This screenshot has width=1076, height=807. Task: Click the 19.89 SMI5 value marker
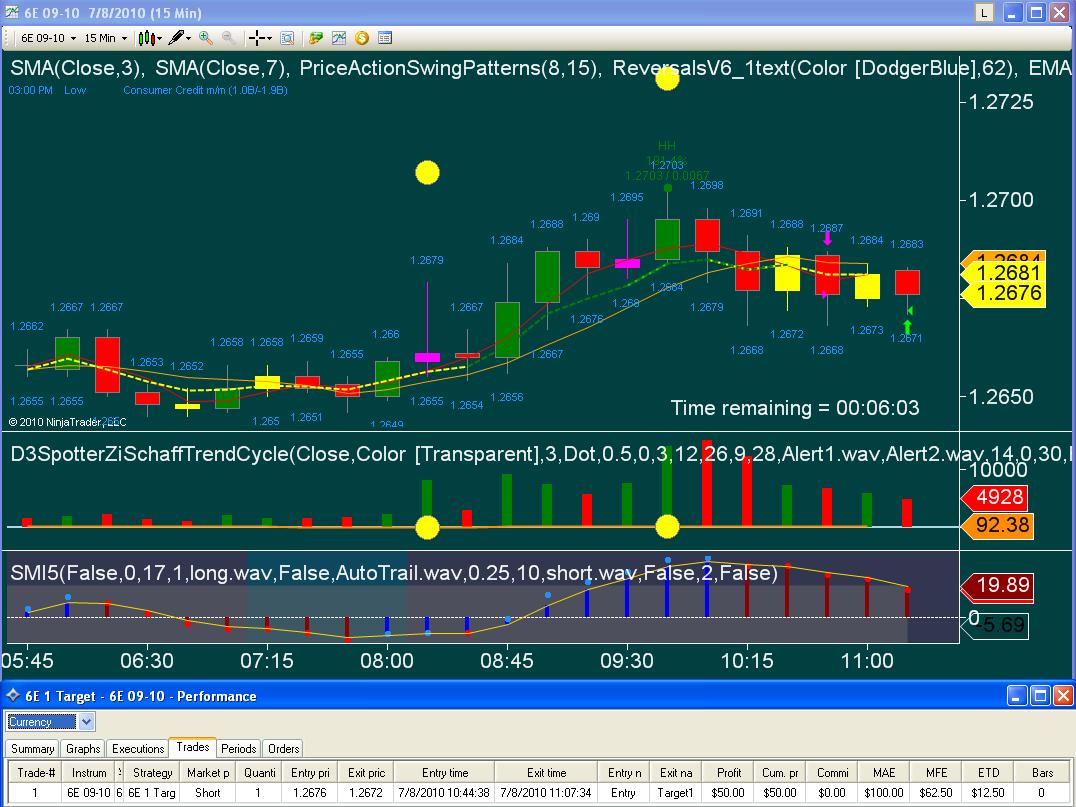point(998,585)
